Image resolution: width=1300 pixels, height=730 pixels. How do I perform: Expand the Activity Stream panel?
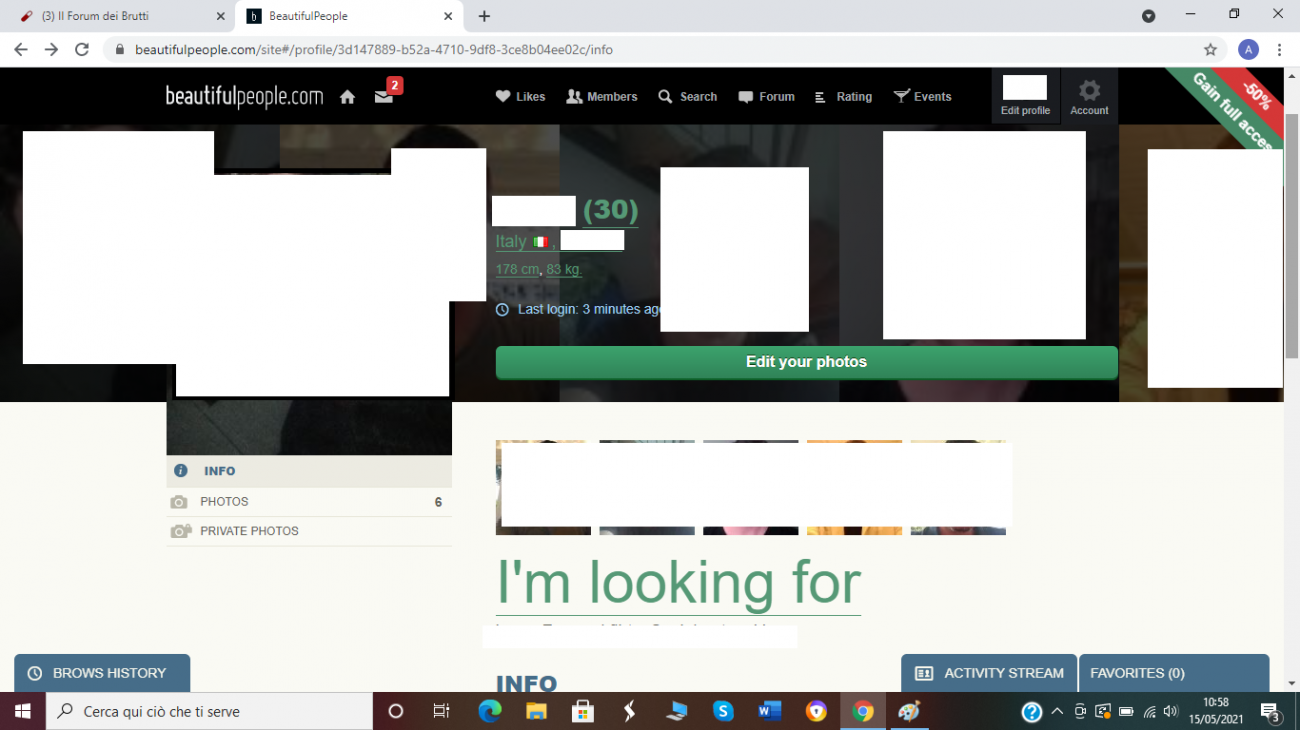[x=989, y=673]
